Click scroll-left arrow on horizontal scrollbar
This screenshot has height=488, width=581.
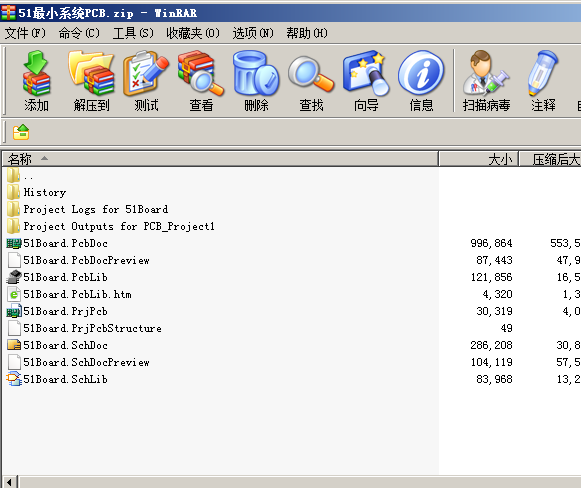click(x=9, y=482)
